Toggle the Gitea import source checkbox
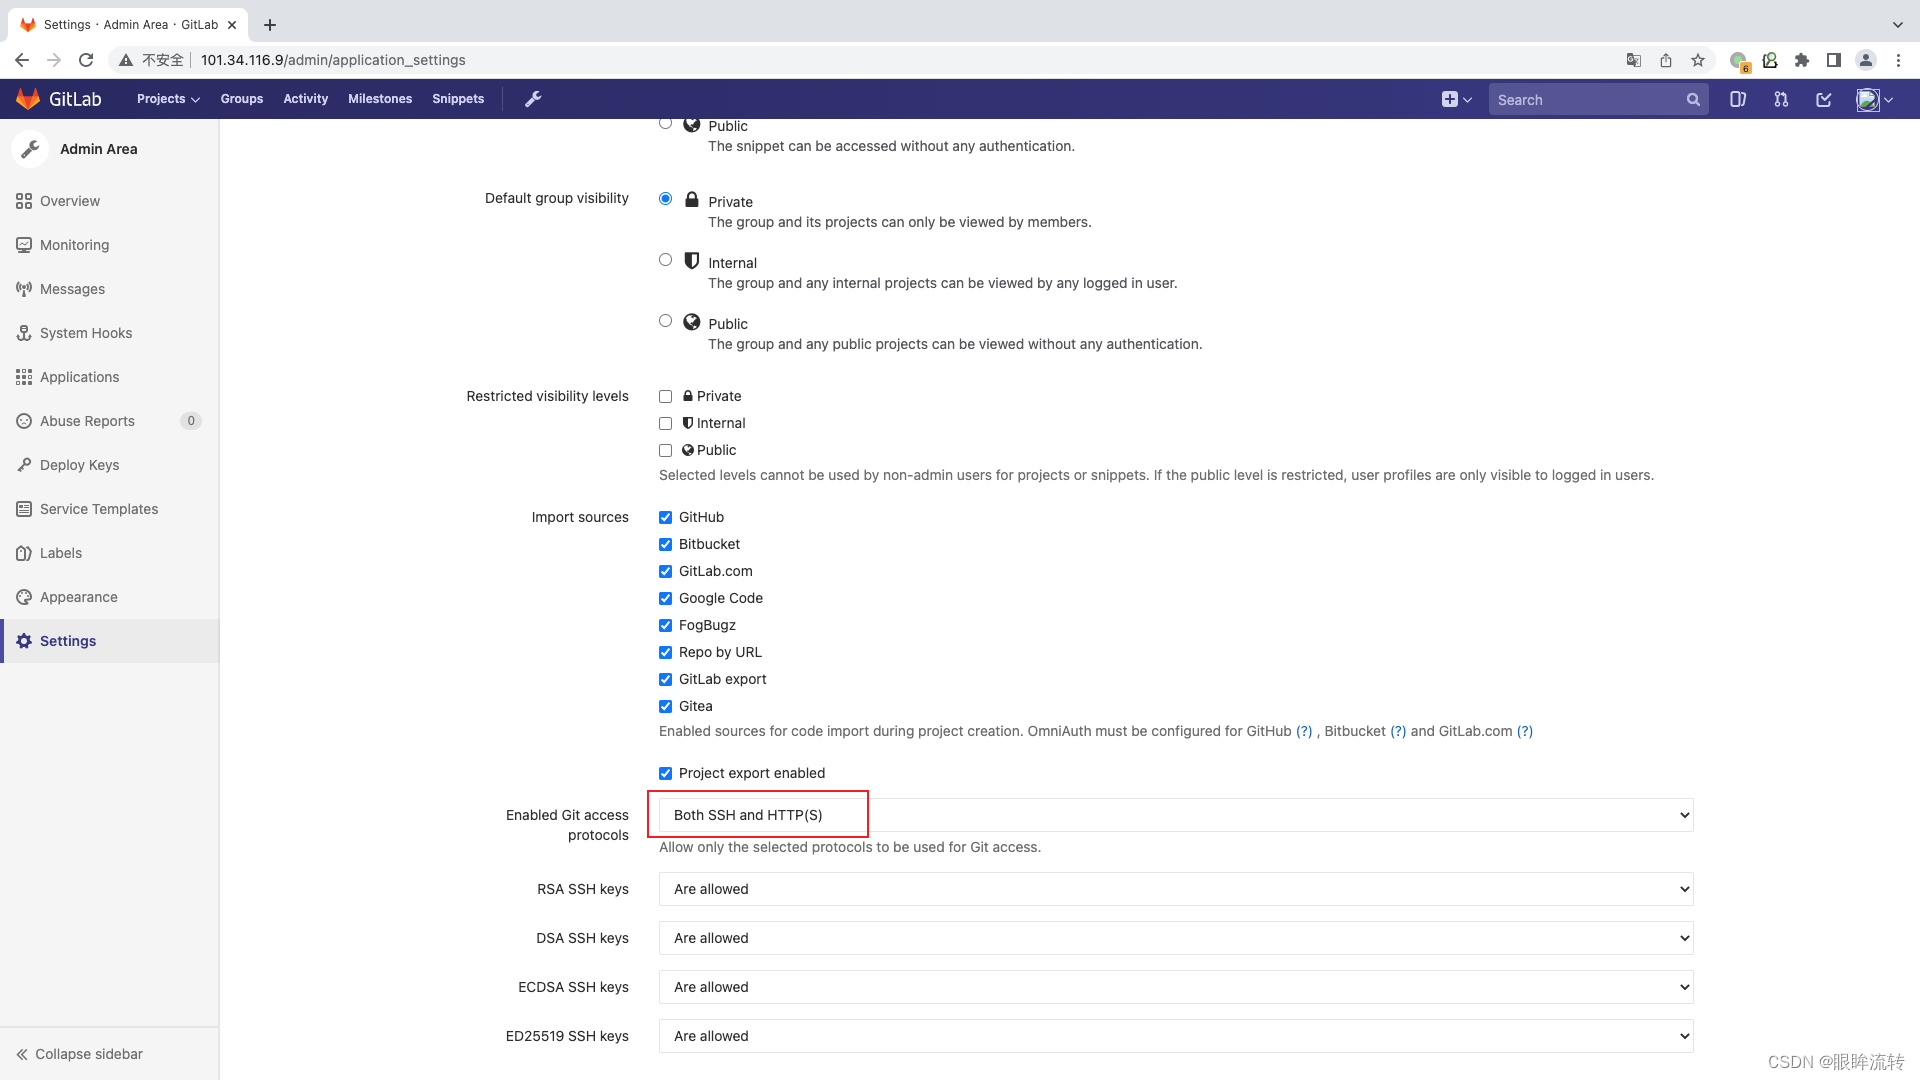 666,705
